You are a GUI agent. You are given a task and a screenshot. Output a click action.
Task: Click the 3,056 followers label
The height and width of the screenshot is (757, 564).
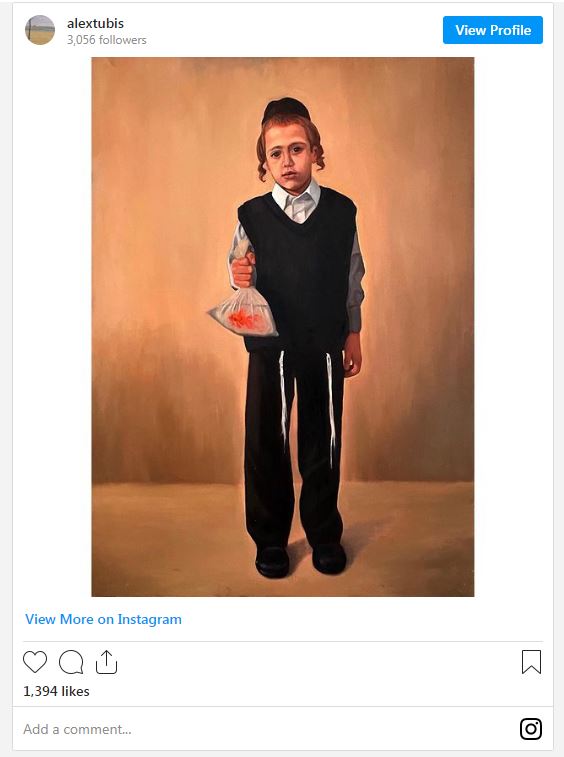click(x=106, y=40)
